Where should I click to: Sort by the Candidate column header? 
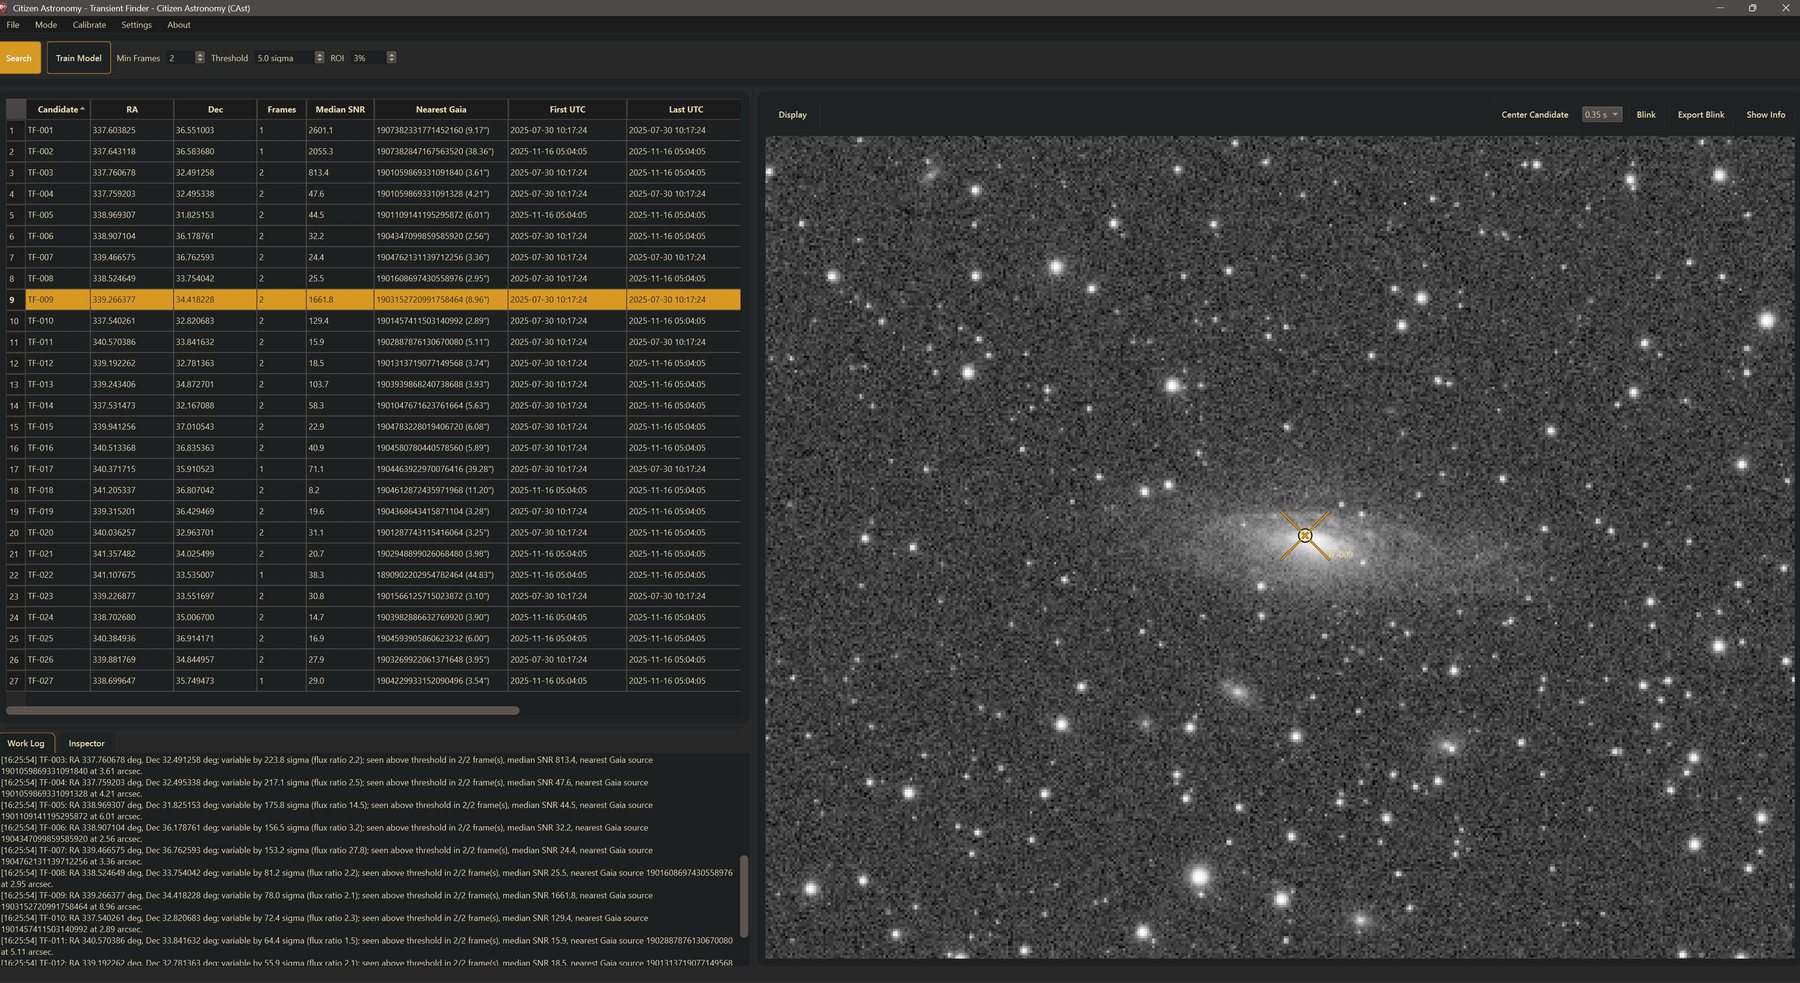tap(58, 109)
